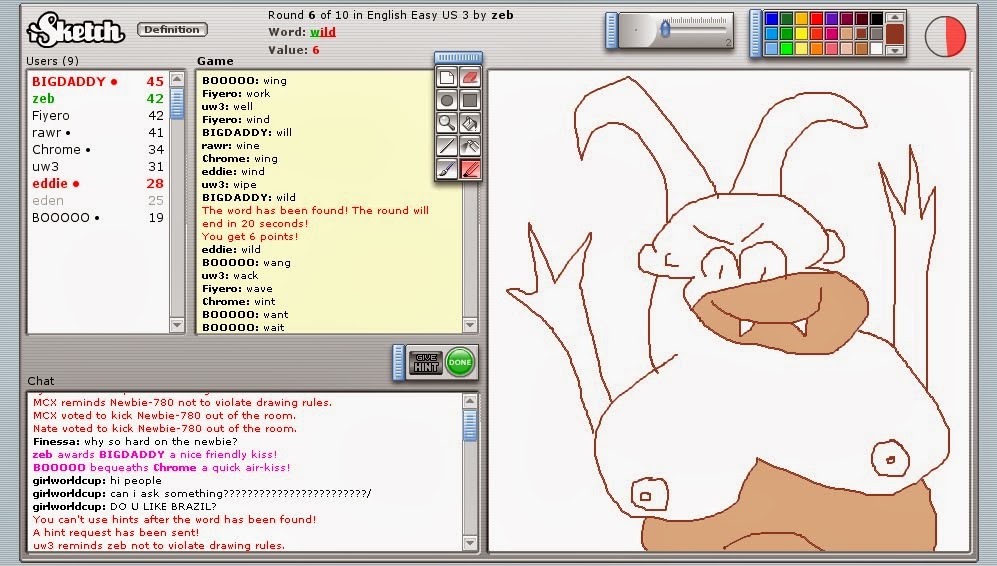Pick the bright yellow color swatch
997x566 pixels.
(802, 34)
